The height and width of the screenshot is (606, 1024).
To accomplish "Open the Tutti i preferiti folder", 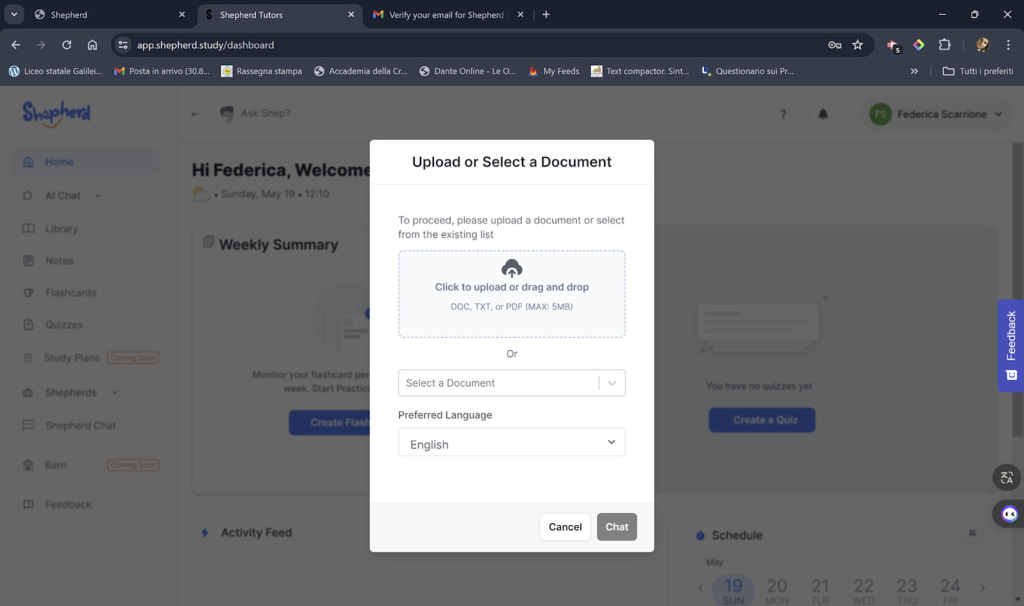I will tap(978, 71).
